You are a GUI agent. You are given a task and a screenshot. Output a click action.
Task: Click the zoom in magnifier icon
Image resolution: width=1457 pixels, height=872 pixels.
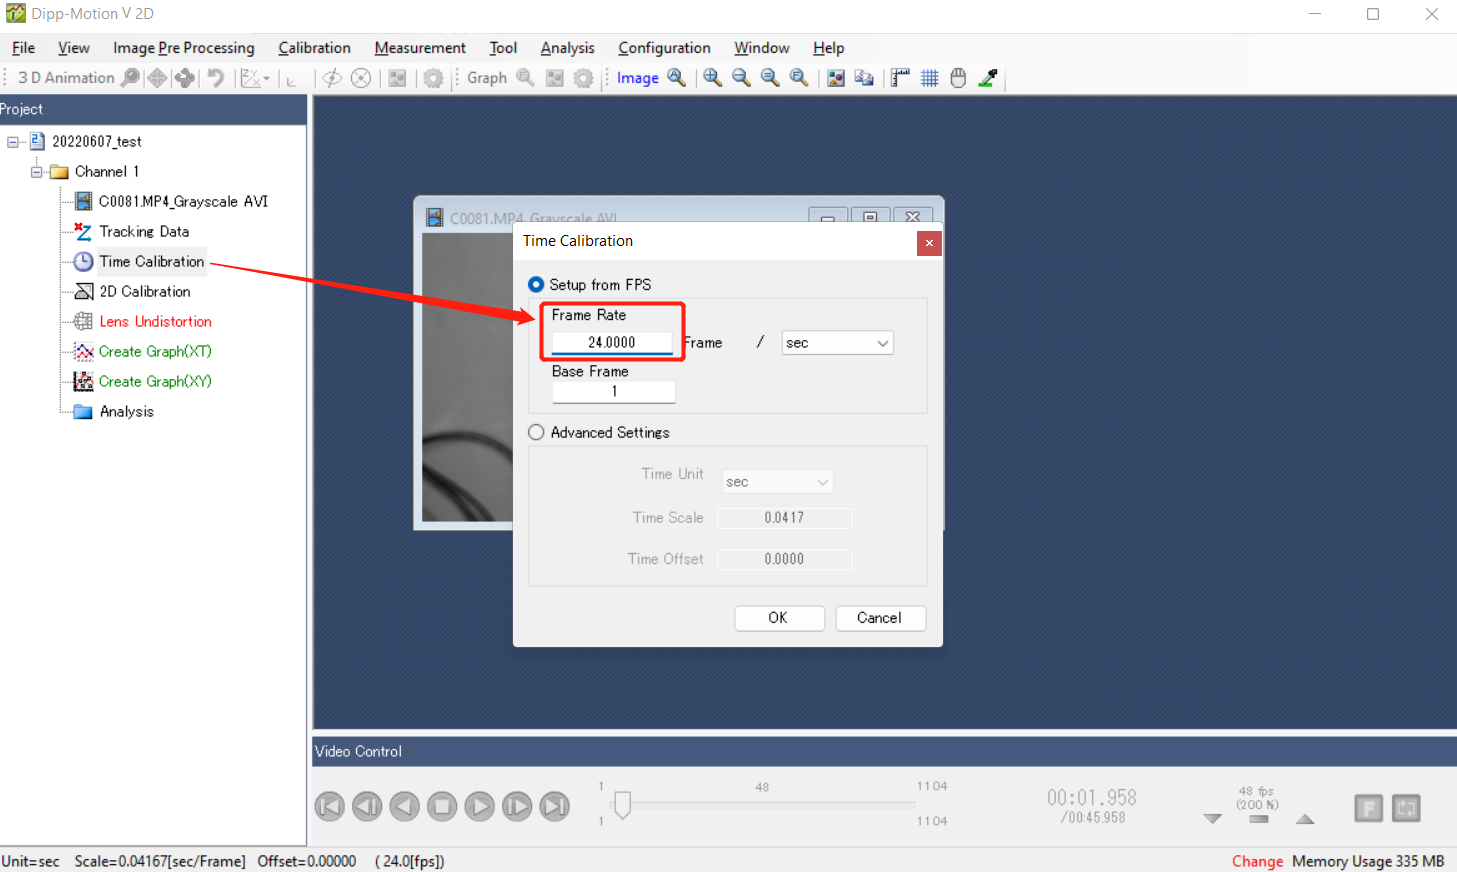(712, 78)
